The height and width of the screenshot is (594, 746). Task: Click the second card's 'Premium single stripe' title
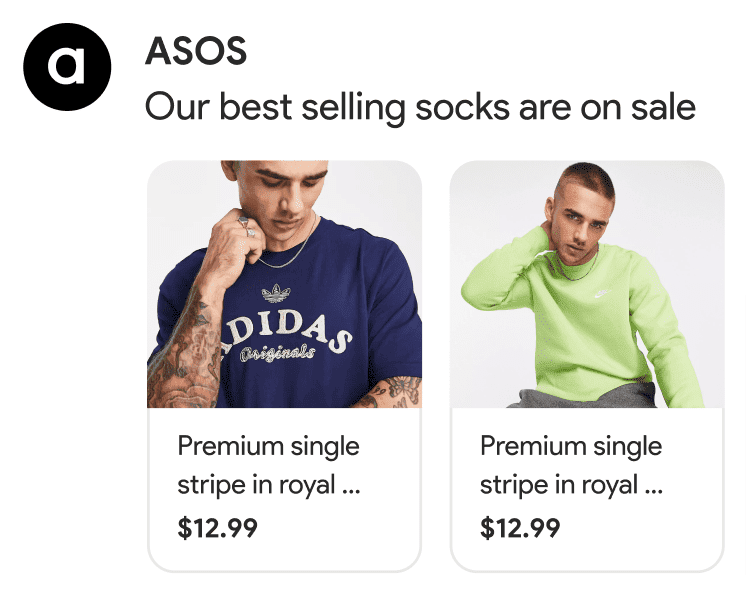click(x=571, y=465)
